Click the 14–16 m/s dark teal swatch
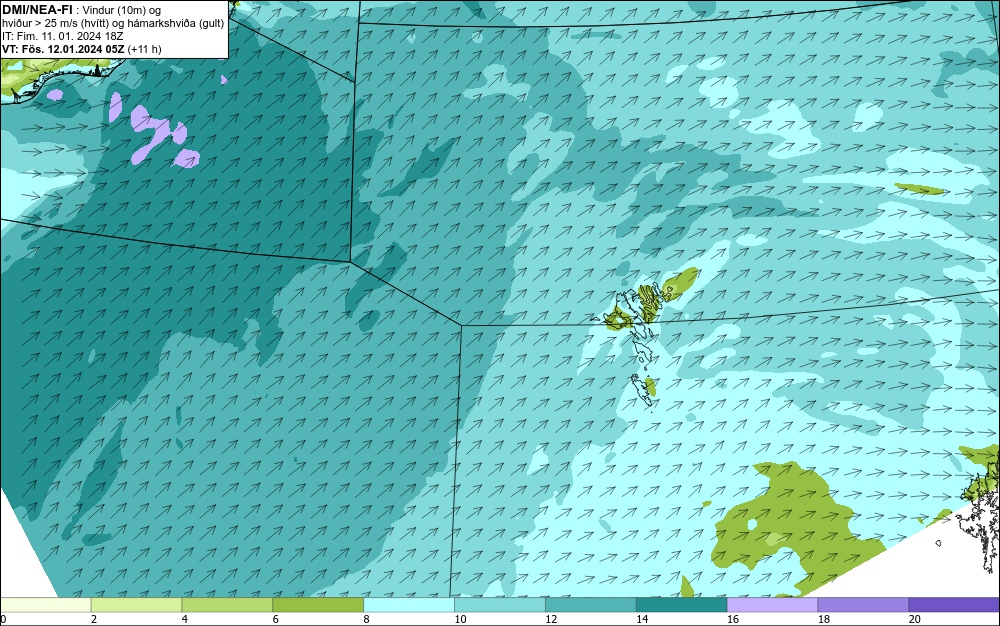This screenshot has width=1000, height=626. [682, 605]
